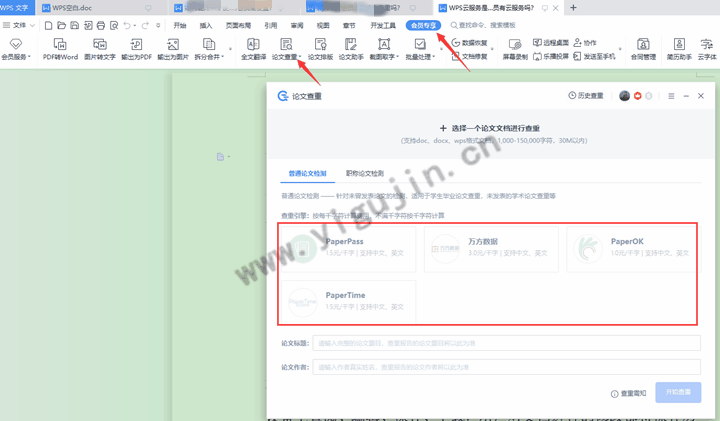The width and height of the screenshot is (720, 421).
Task: Add a new document tab with plus button
Action: coord(573,8)
